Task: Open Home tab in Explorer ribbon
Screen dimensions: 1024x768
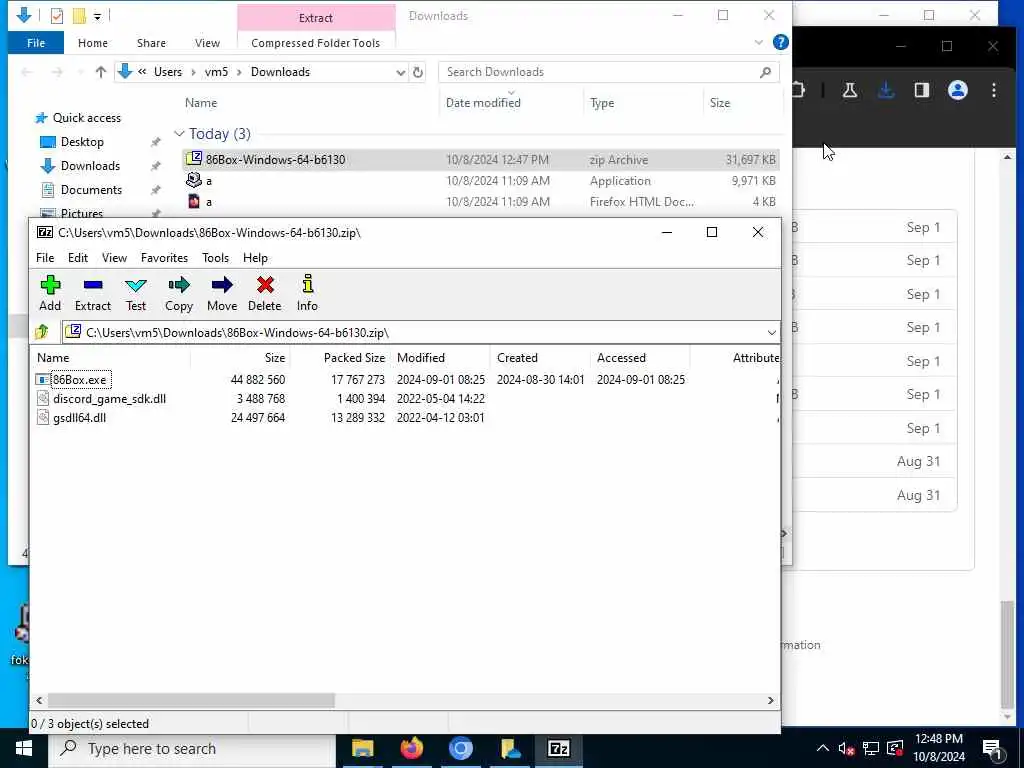Action: coord(93,43)
